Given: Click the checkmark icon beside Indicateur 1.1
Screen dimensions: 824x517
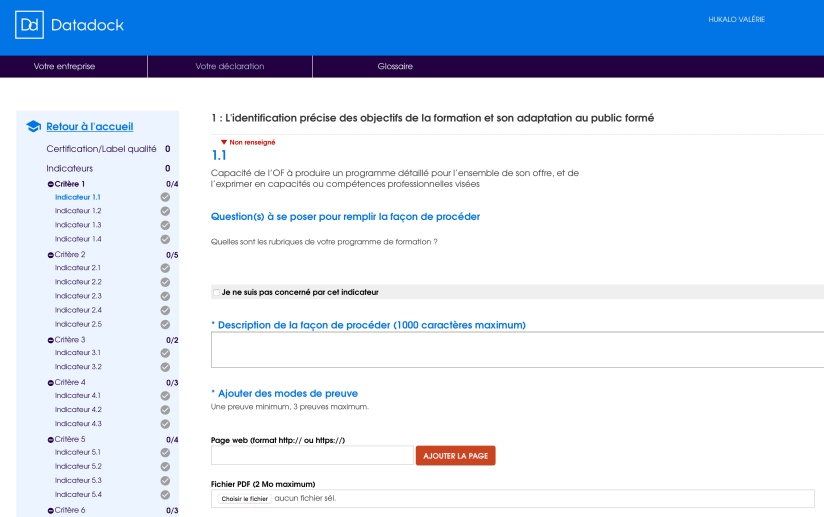Looking at the screenshot, I should (165, 197).
